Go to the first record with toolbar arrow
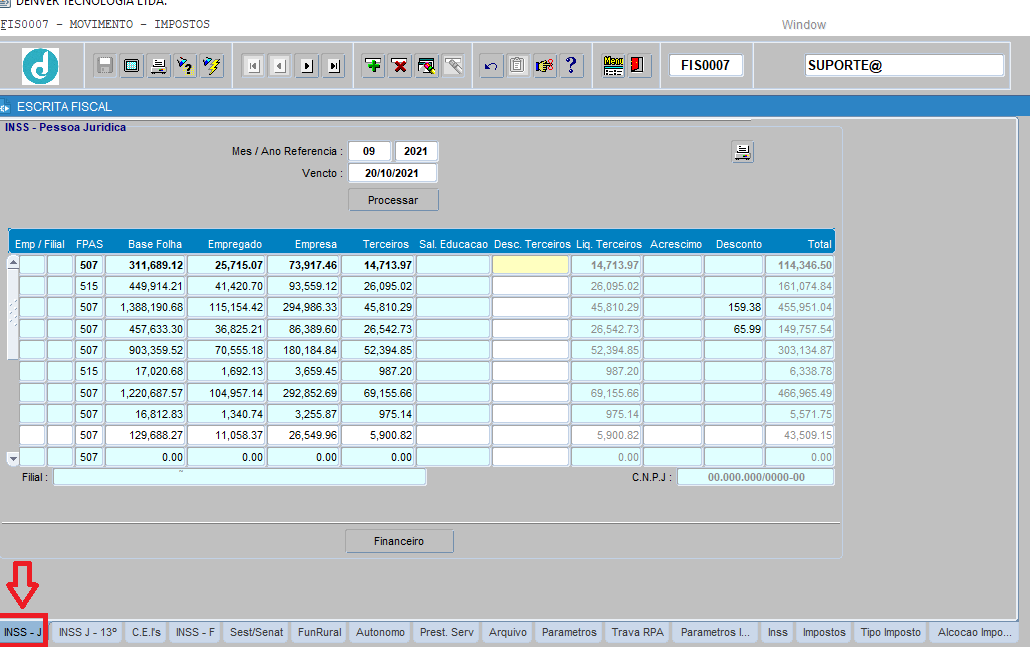The image size is (1030, 647). 254,66
